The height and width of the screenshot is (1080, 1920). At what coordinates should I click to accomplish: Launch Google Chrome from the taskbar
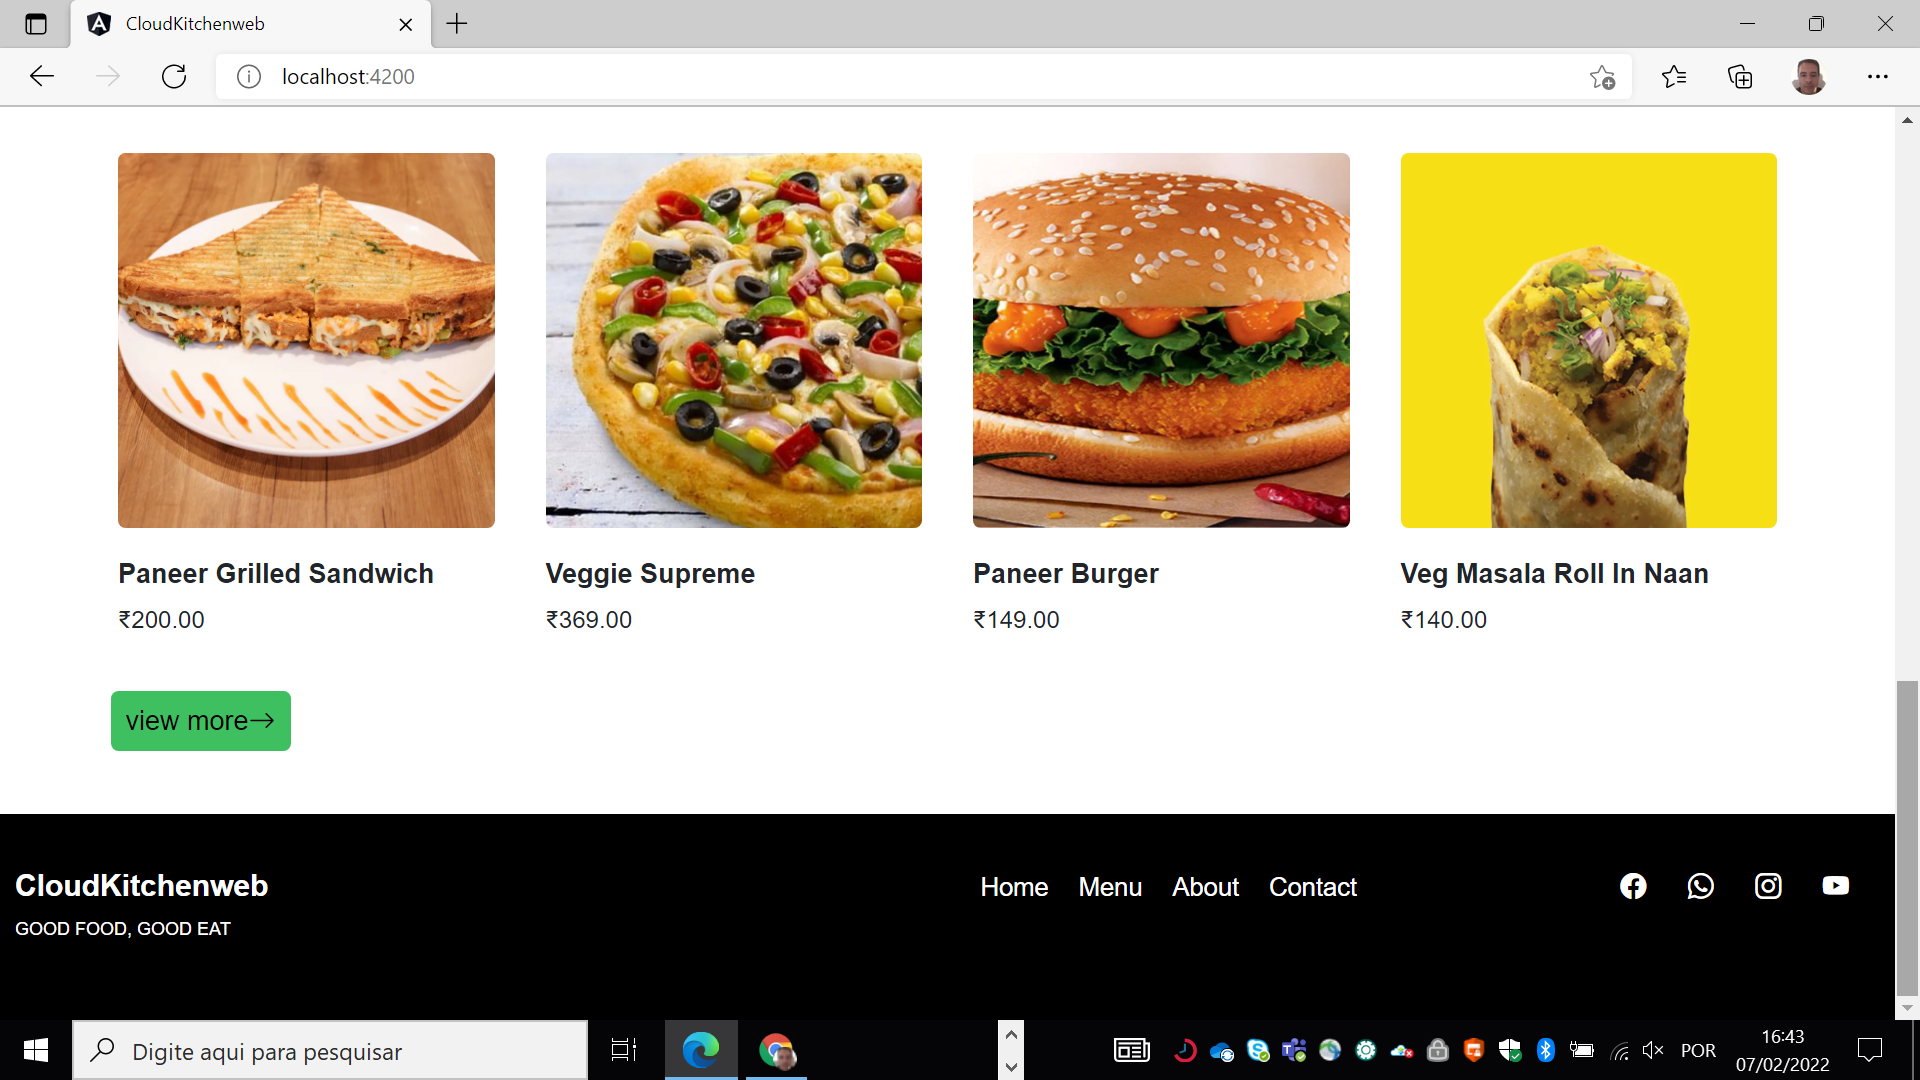click(777, 1050)
